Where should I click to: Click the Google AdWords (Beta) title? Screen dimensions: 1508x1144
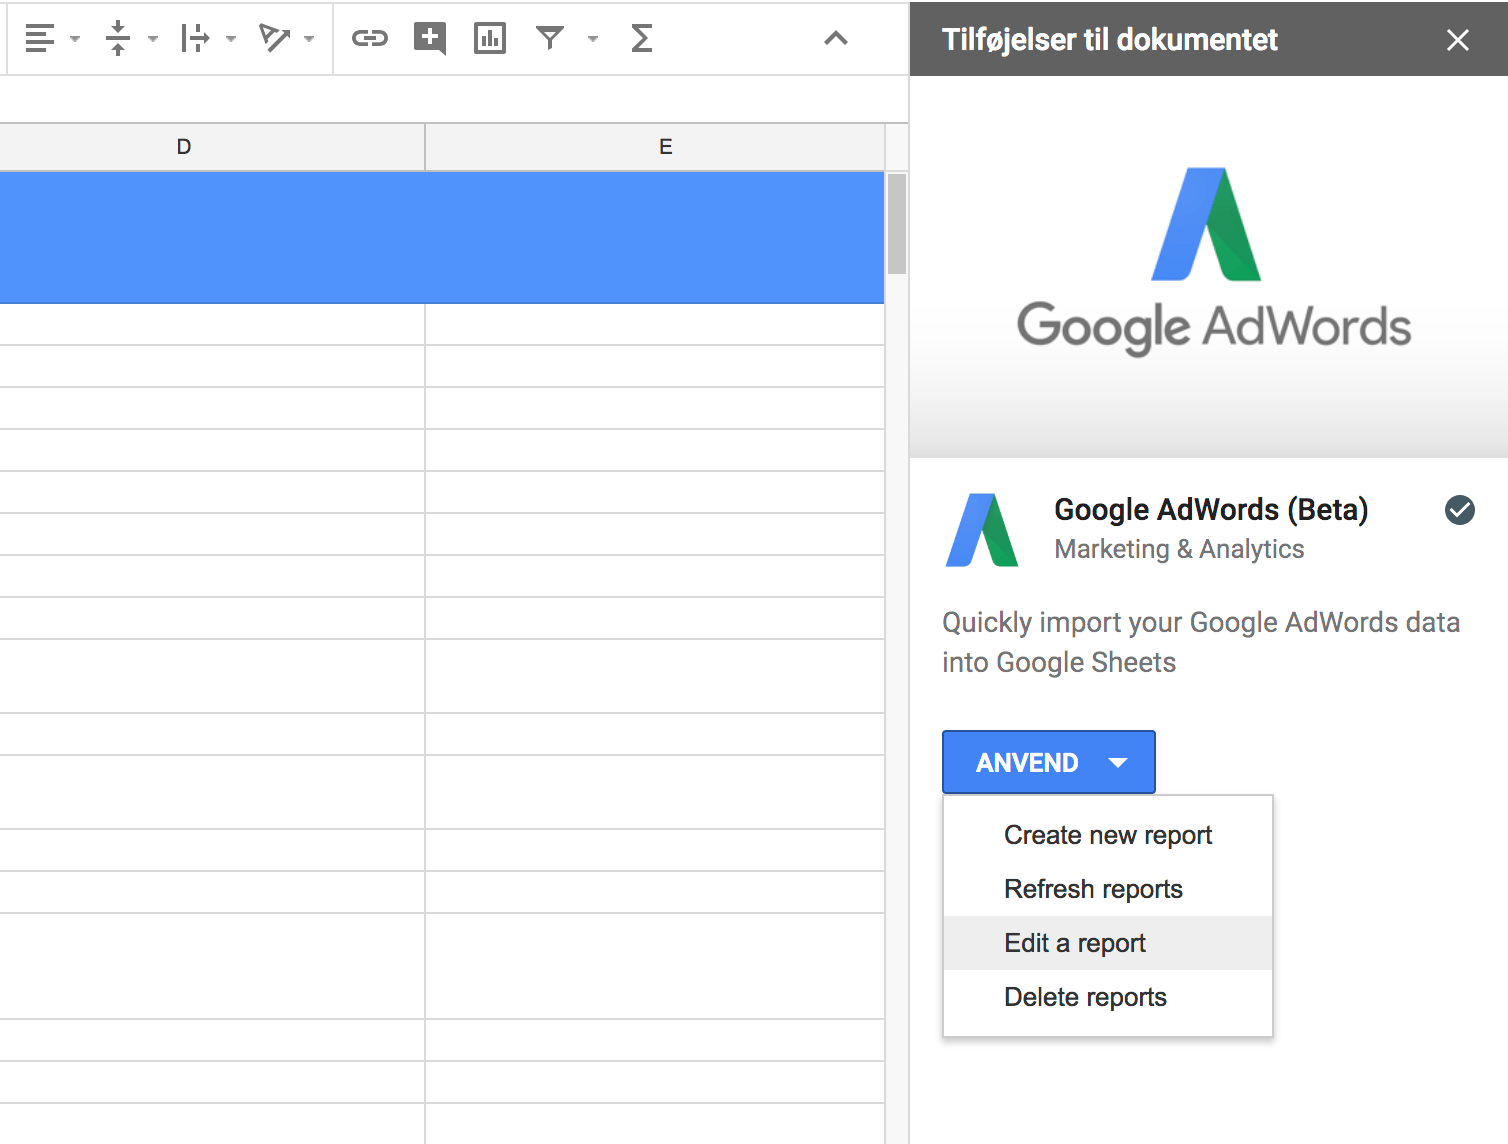[x=1211, y=510]
